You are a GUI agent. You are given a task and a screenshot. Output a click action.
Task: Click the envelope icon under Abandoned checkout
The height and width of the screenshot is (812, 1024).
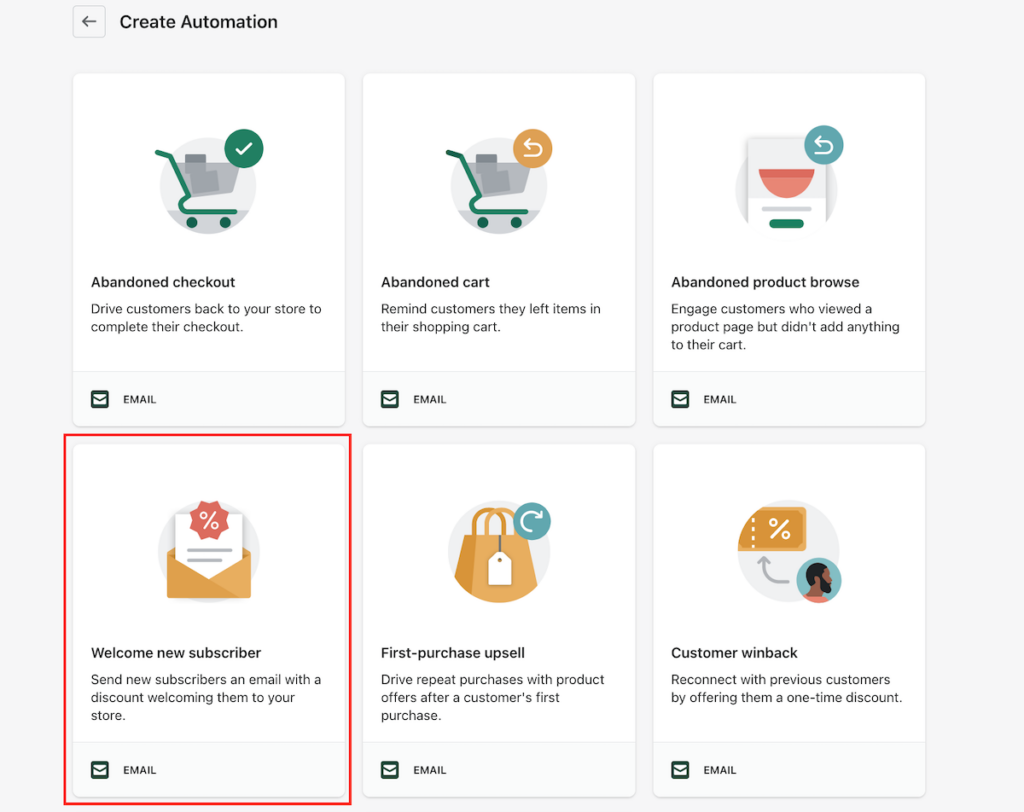click(100, 399)
